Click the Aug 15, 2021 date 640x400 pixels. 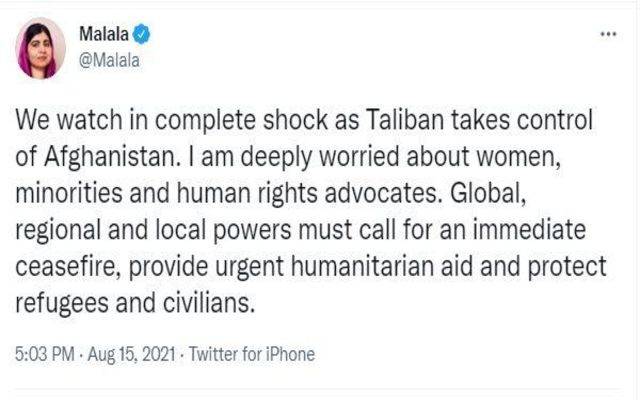coord(131,354)
